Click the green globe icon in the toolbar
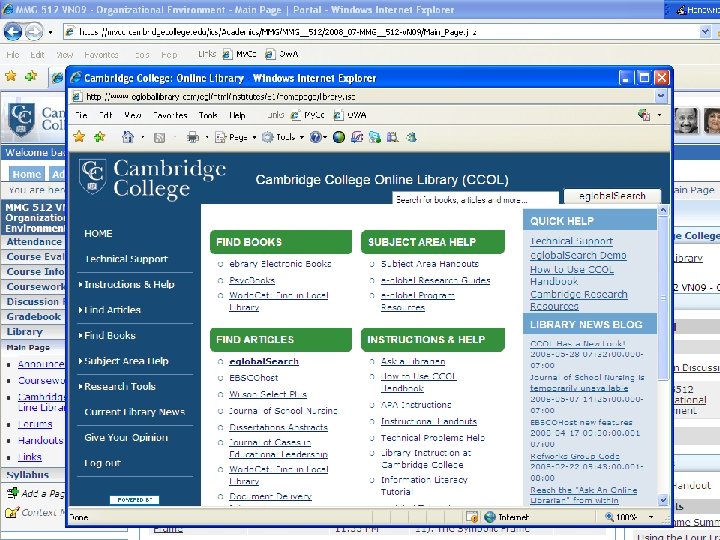Image resolution: width=720 pixels, height=540 pixels. (x=338, y=137)
